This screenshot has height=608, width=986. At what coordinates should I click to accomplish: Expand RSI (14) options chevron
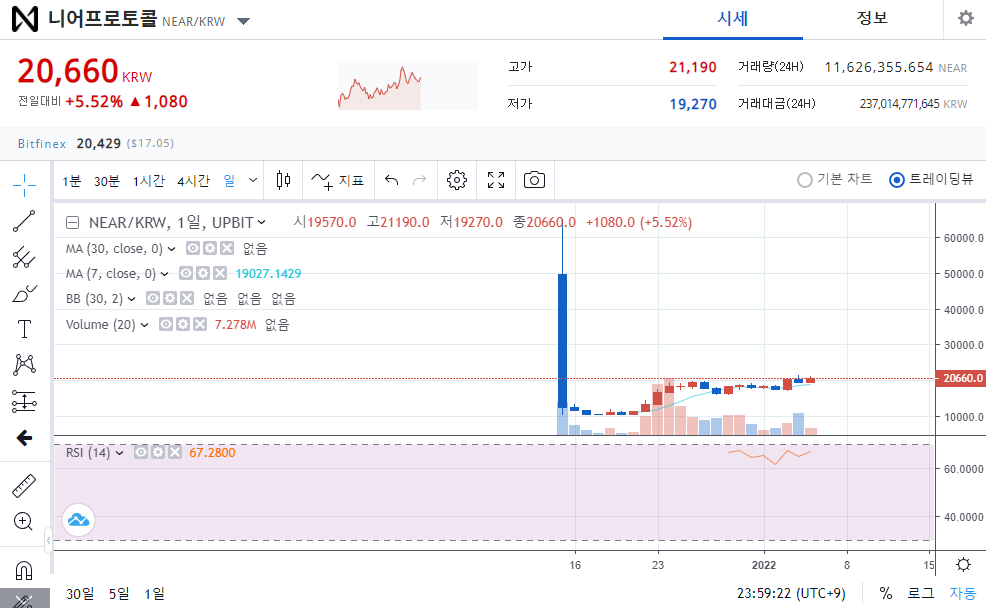tap(119, 453)
